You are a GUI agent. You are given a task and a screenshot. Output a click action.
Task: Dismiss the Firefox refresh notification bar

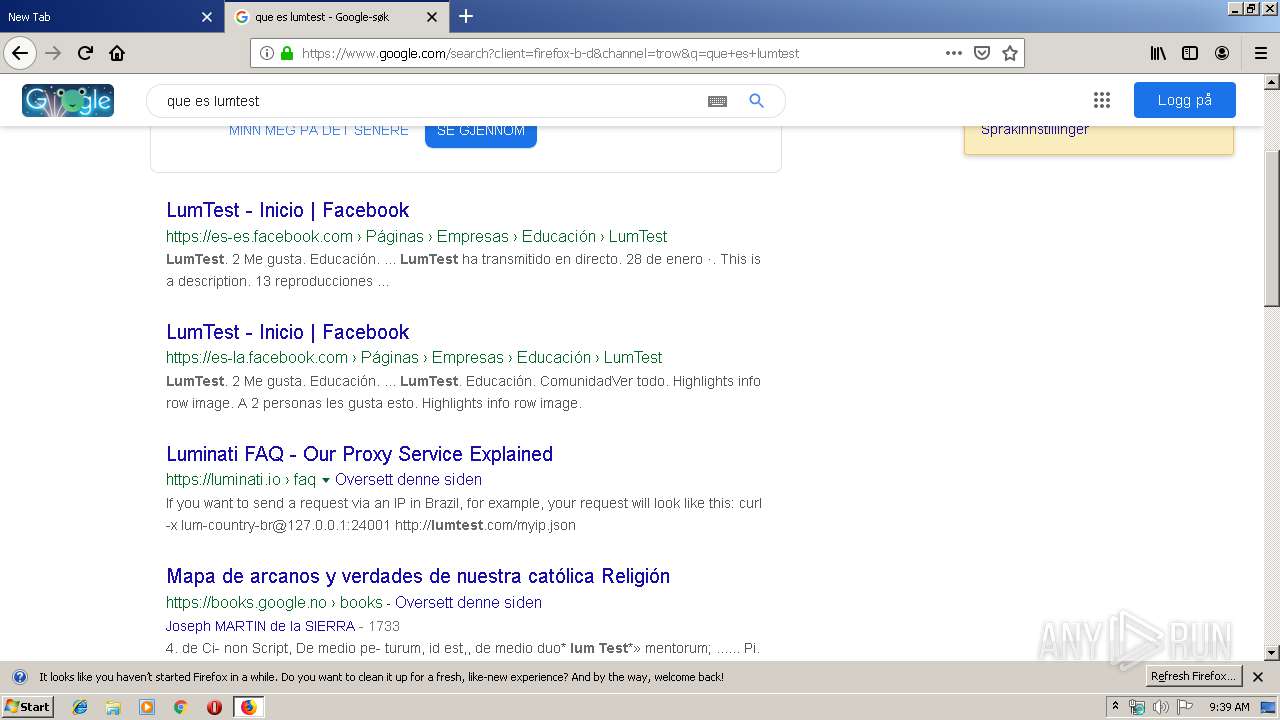pyautogui.click(x=1258, y=677)
